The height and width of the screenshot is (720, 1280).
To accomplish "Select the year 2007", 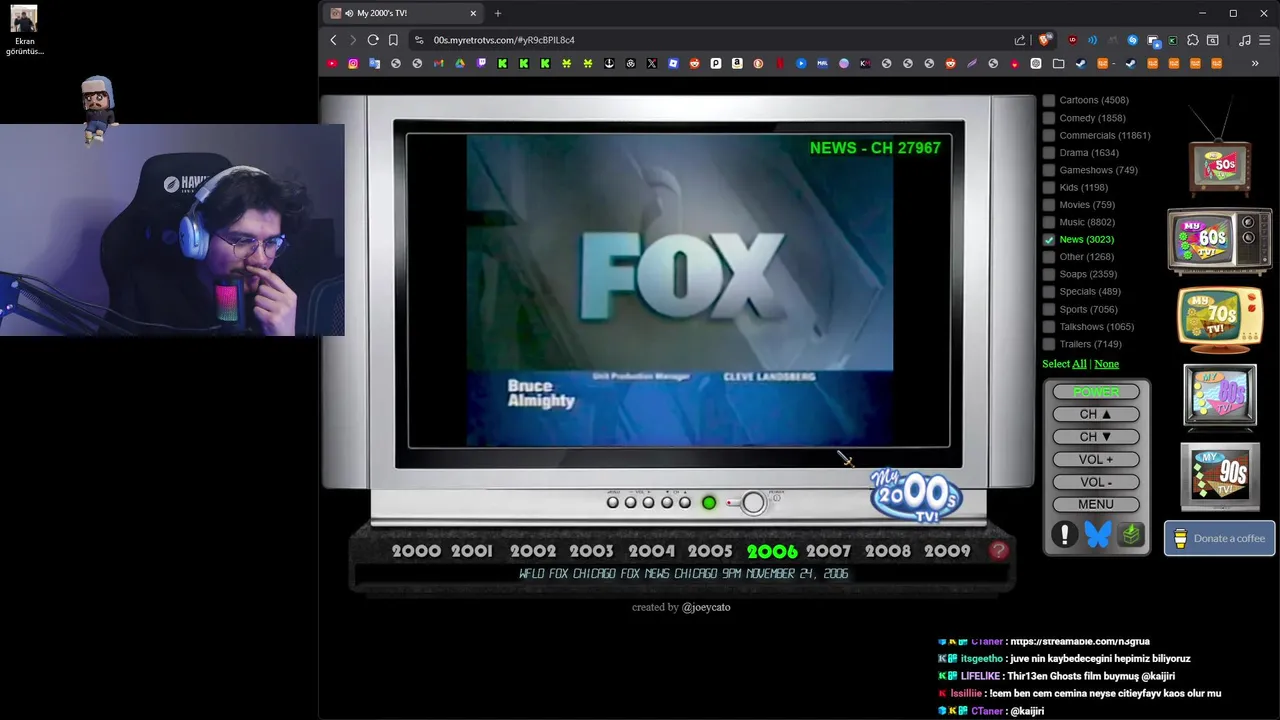I will (829, 551).
